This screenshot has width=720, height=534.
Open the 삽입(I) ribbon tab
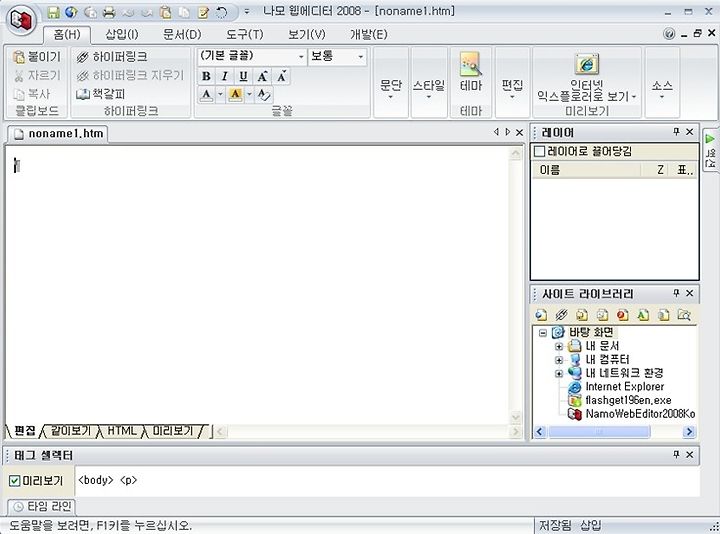coord(122,34)
